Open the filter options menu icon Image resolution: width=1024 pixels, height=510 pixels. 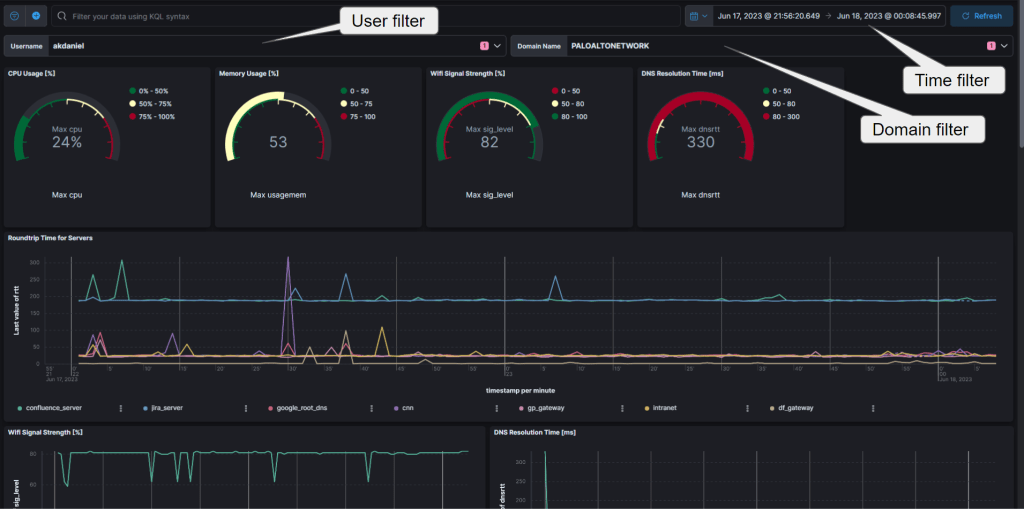tap(15, 16)
